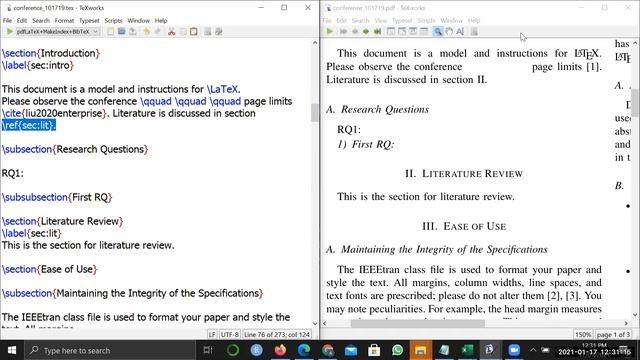Paste from clipboard via toolbar icon
The width and height of the screenshot is (640, 360).
point(193,31)
